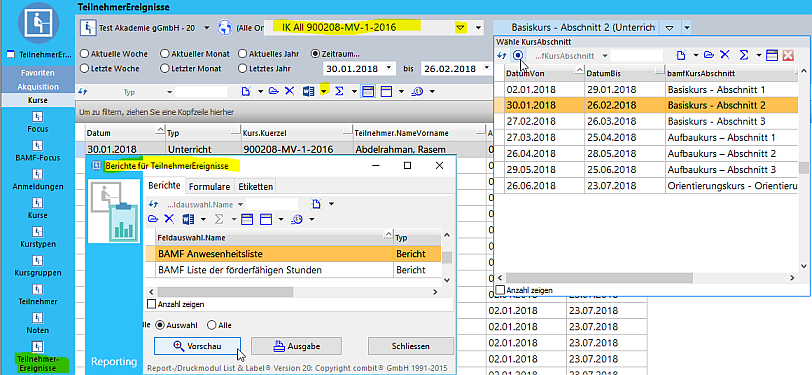Select the Letztes Jahr radio button

tap(242, 68)
